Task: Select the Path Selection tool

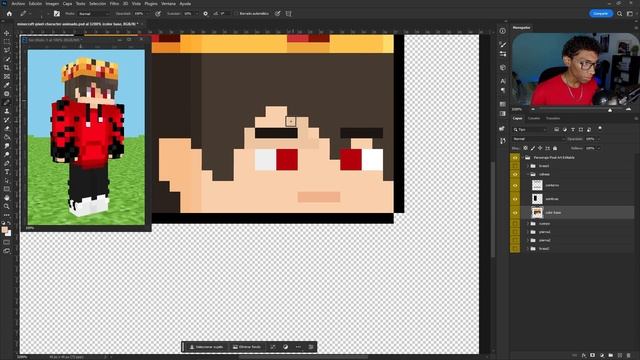Action: pyautogui.click(x=7, y=180)
